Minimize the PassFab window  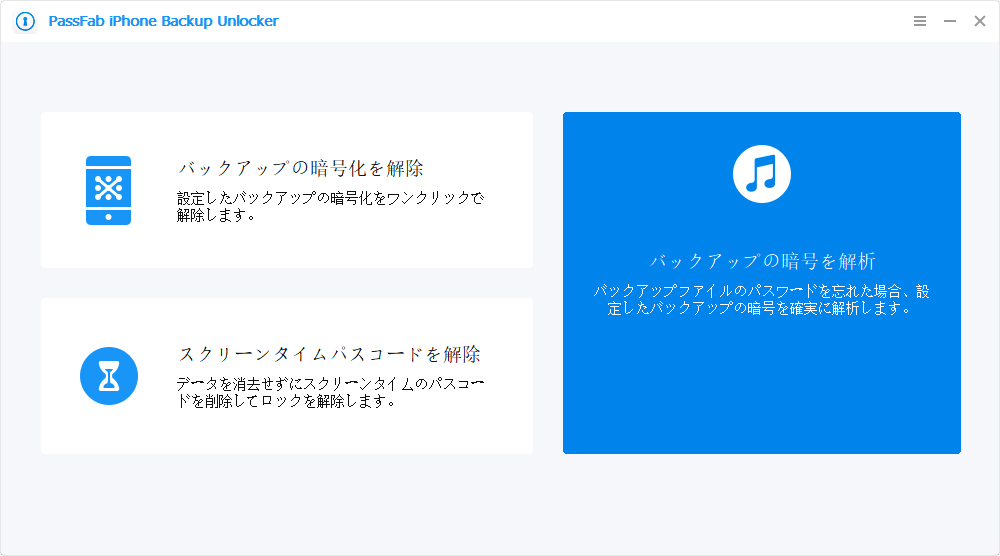point(950,21)
